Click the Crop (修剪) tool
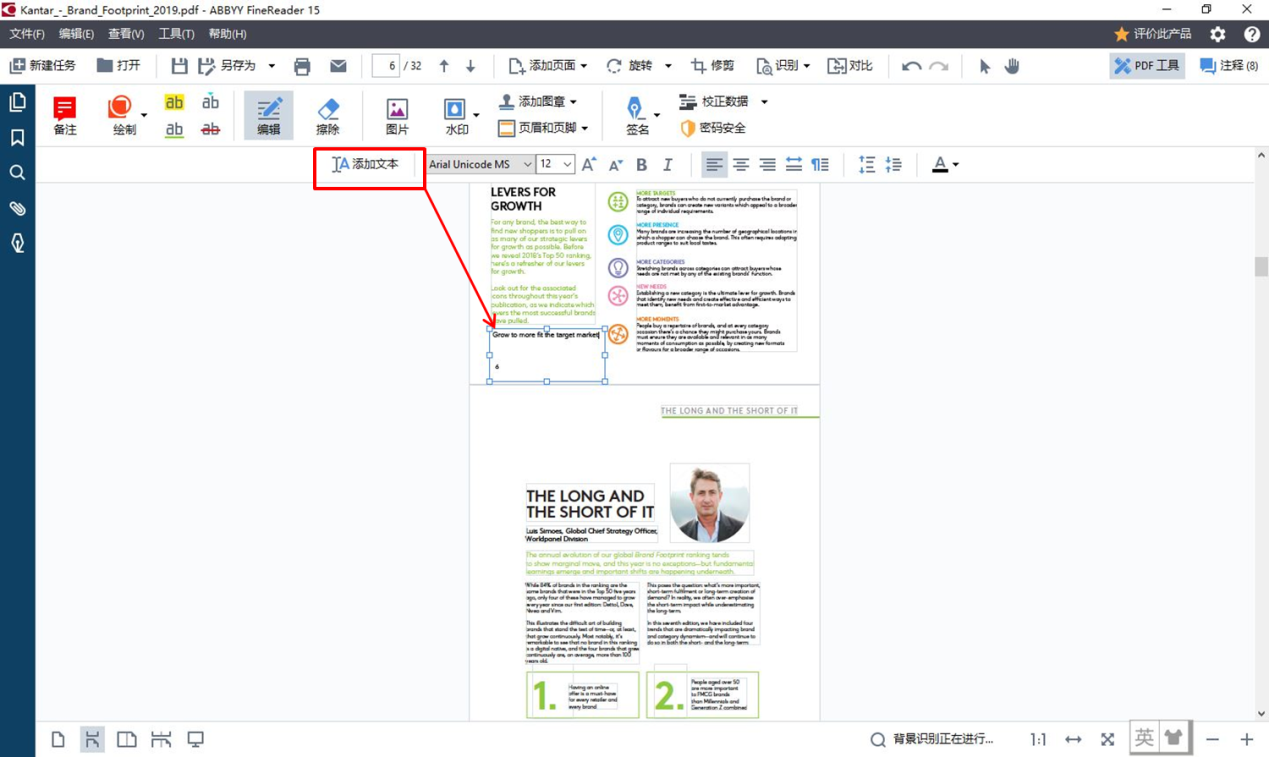The height and width of the screenshot is (757, 1269). [713, 66]
